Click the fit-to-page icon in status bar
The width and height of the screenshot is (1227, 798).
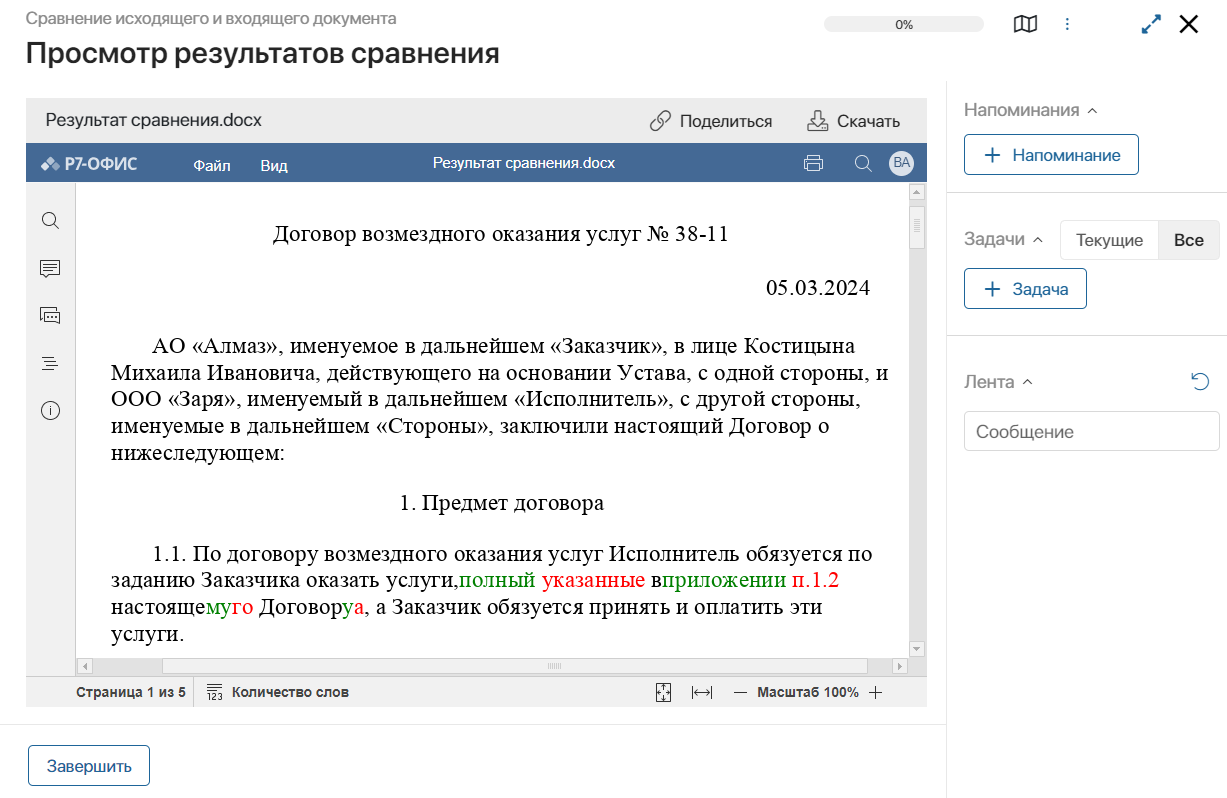pos(663,691)
